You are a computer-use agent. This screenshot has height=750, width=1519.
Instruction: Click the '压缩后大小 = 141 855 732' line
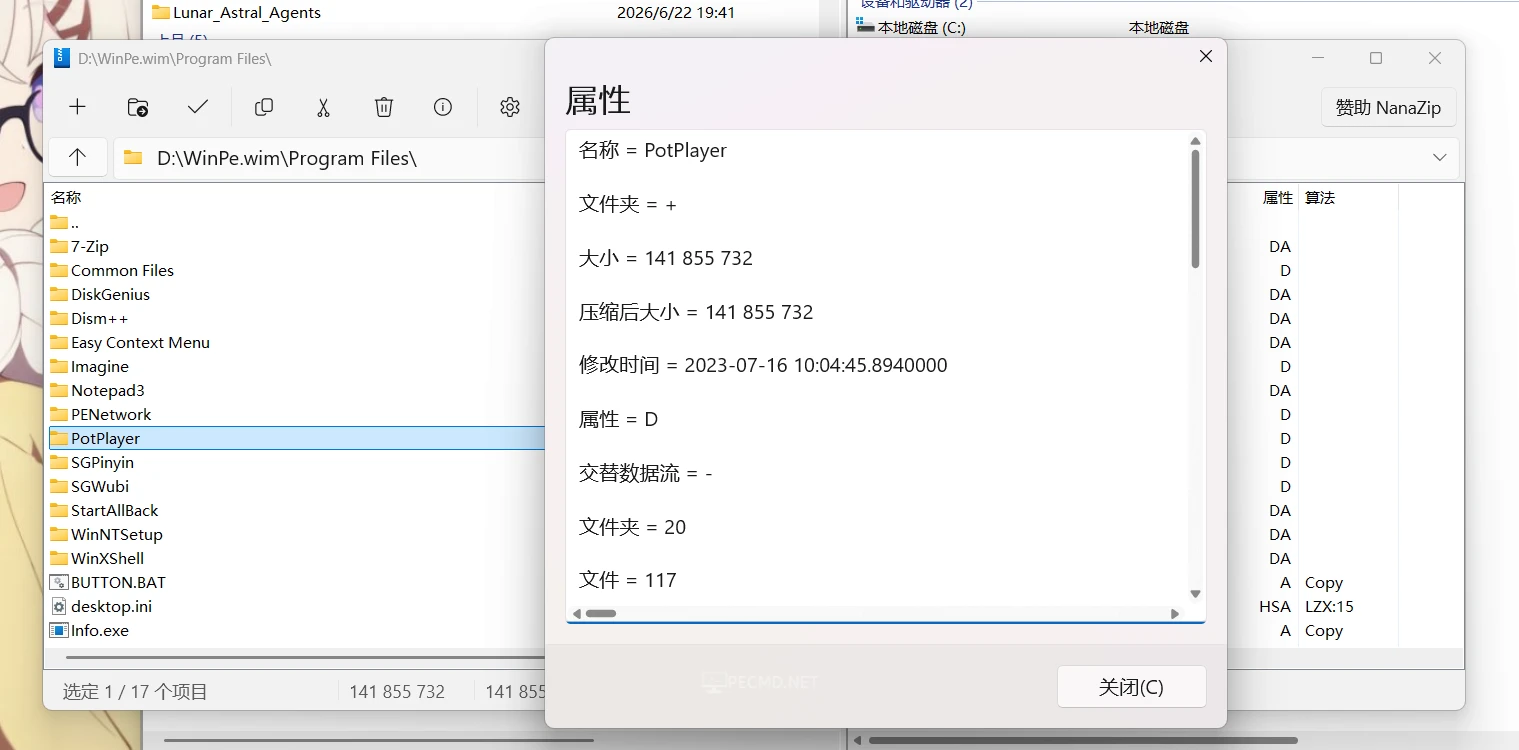click(696, 312)
